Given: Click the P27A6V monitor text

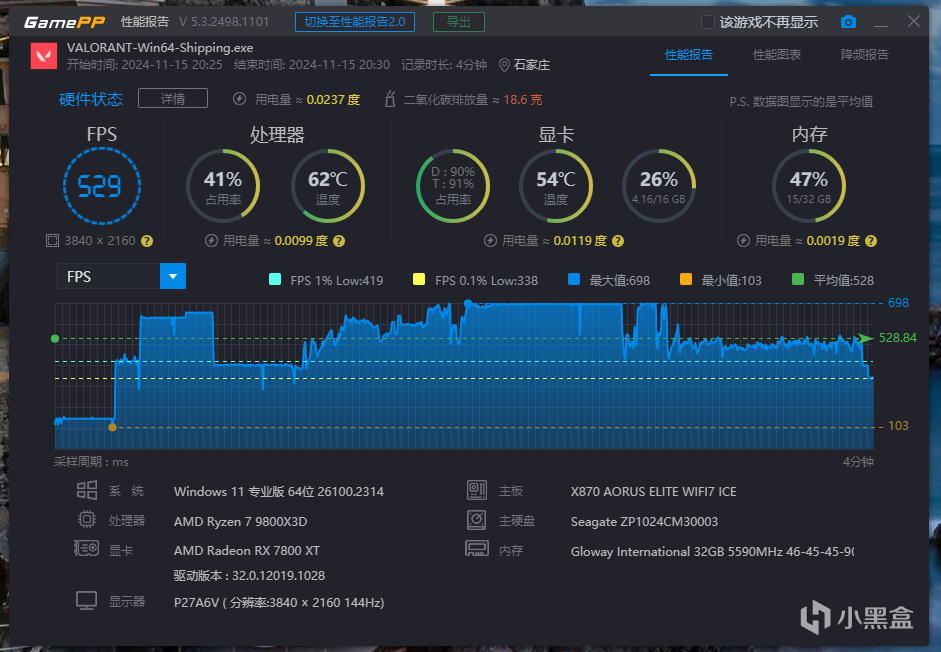Looking at the screenshot, I should click(x=279, y=602).
